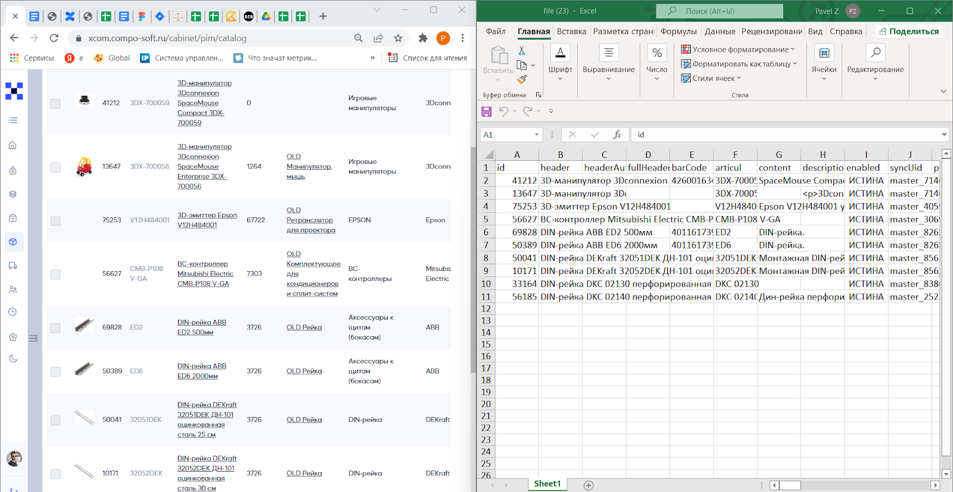Tick the checkbox for product 41212
Viewport: 953px width, 492px height.
tap(55, 104)
